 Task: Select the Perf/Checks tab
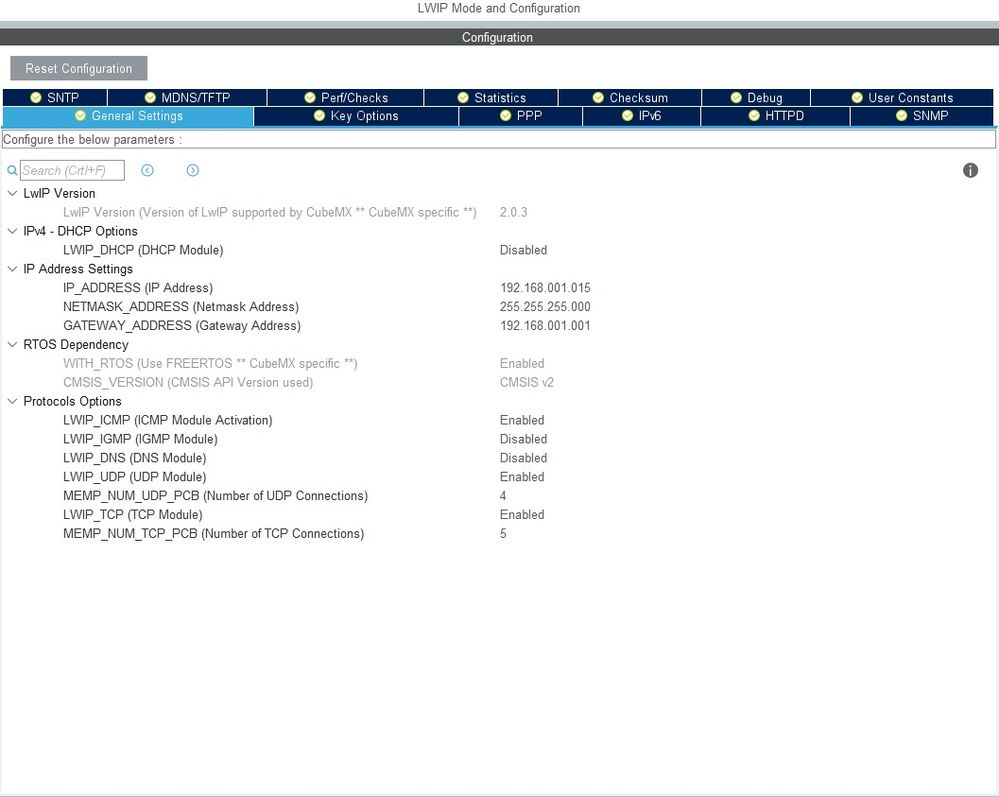(346, 97)
